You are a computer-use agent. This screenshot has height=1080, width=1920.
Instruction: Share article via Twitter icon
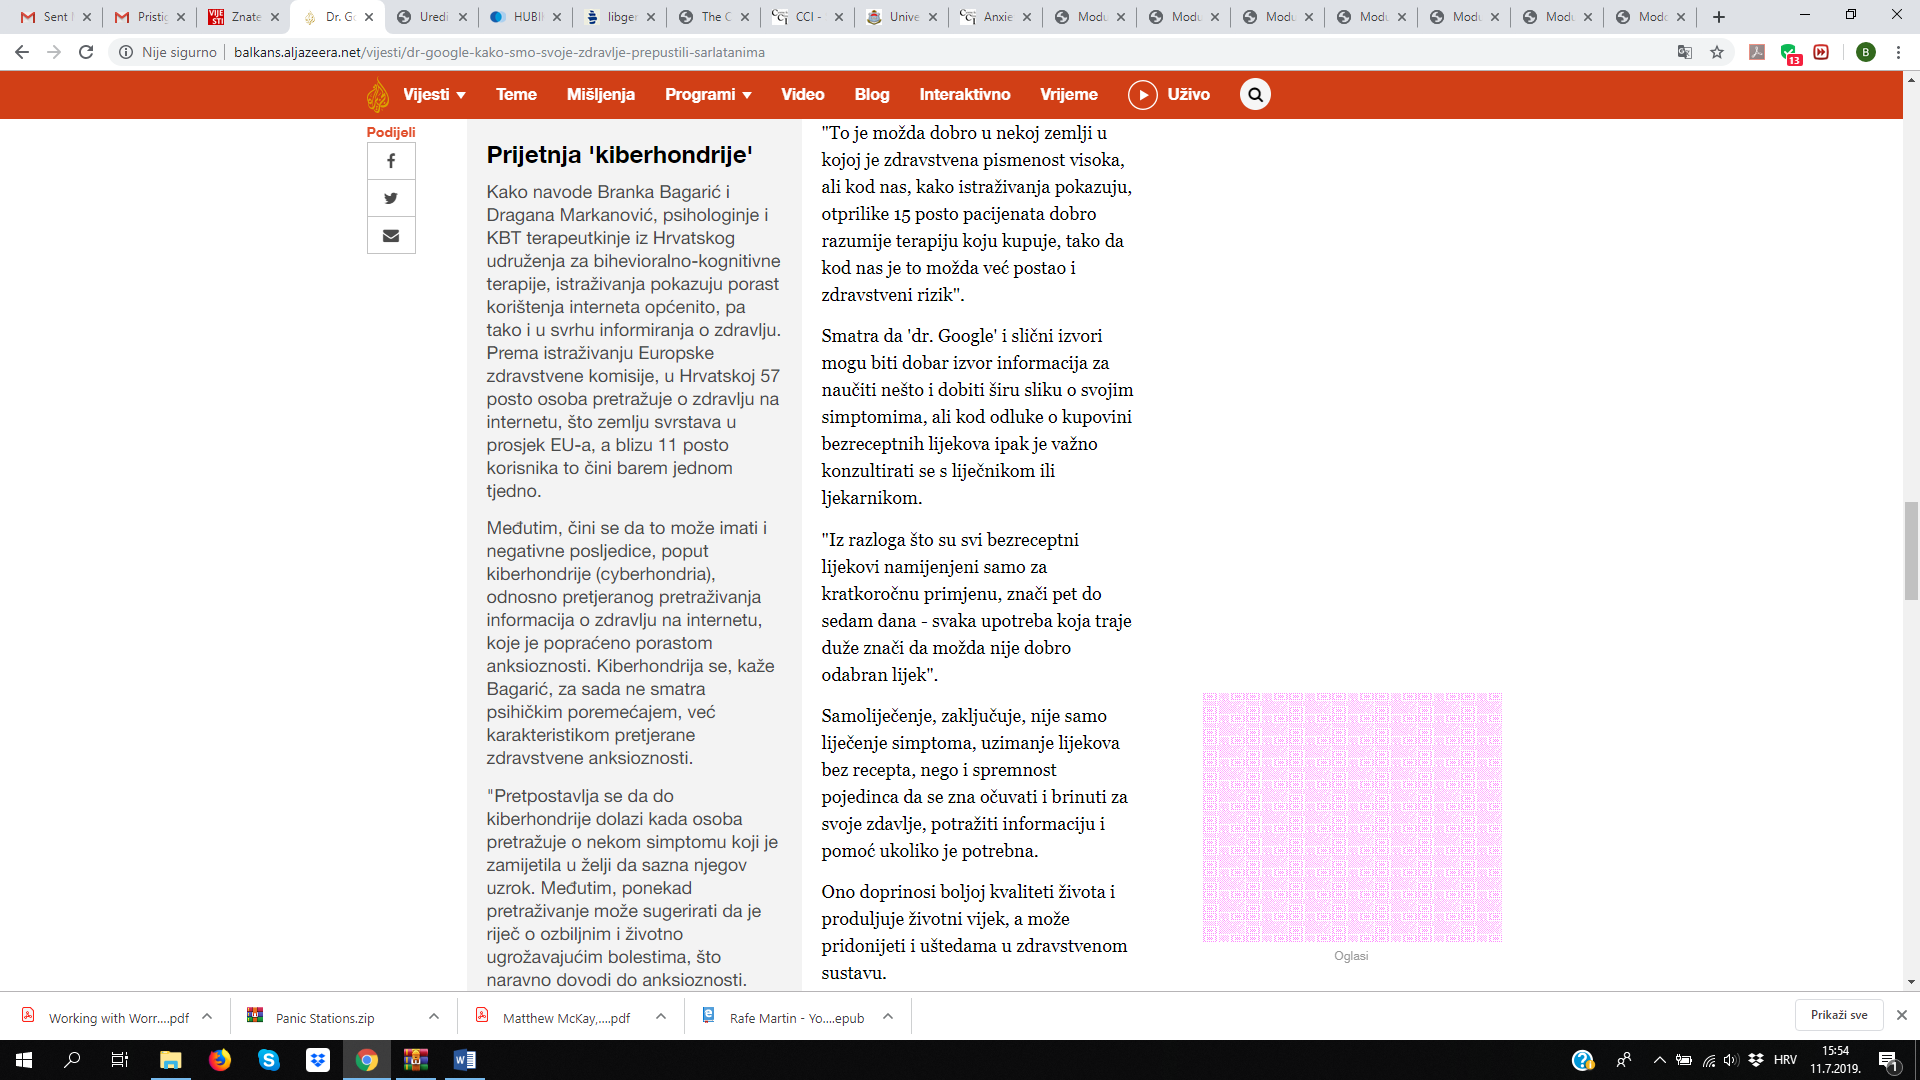coord(391,198)
